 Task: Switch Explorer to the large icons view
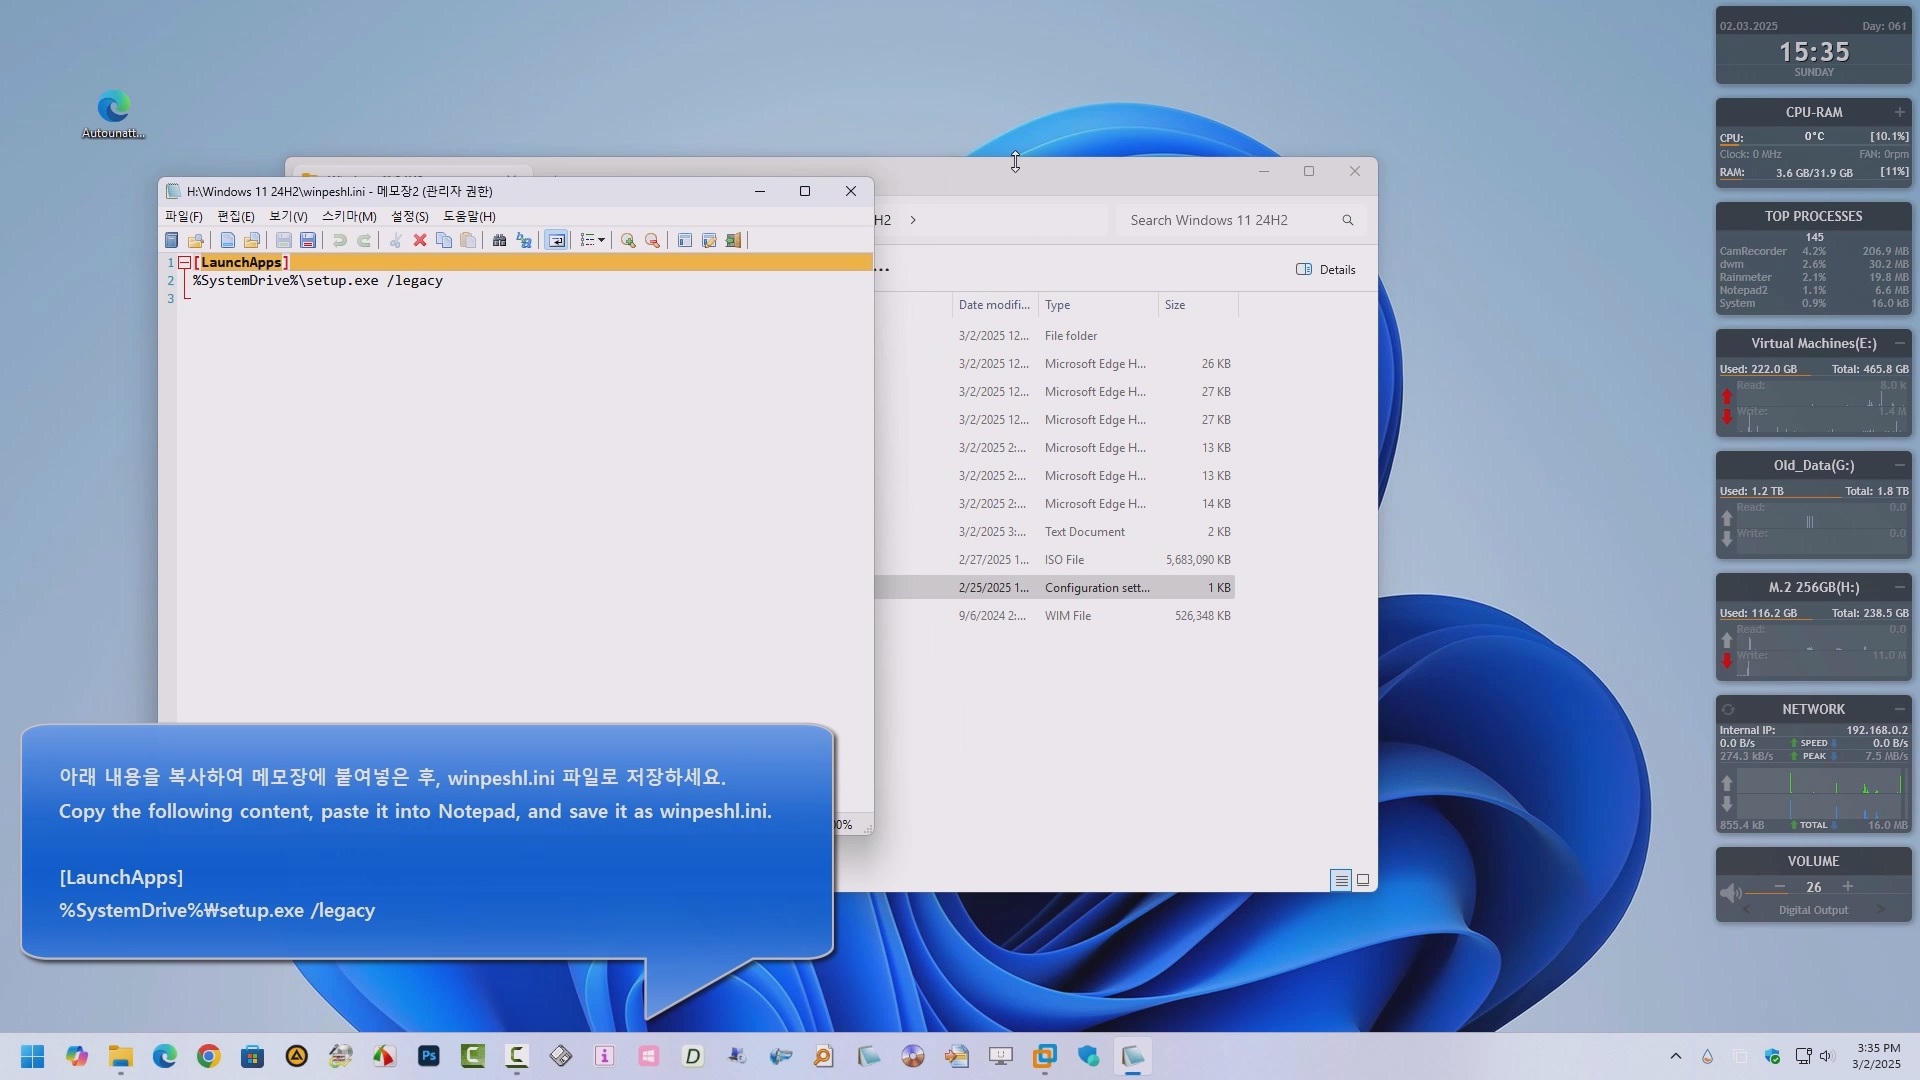pyautogui.click(x=1363, y=880)
